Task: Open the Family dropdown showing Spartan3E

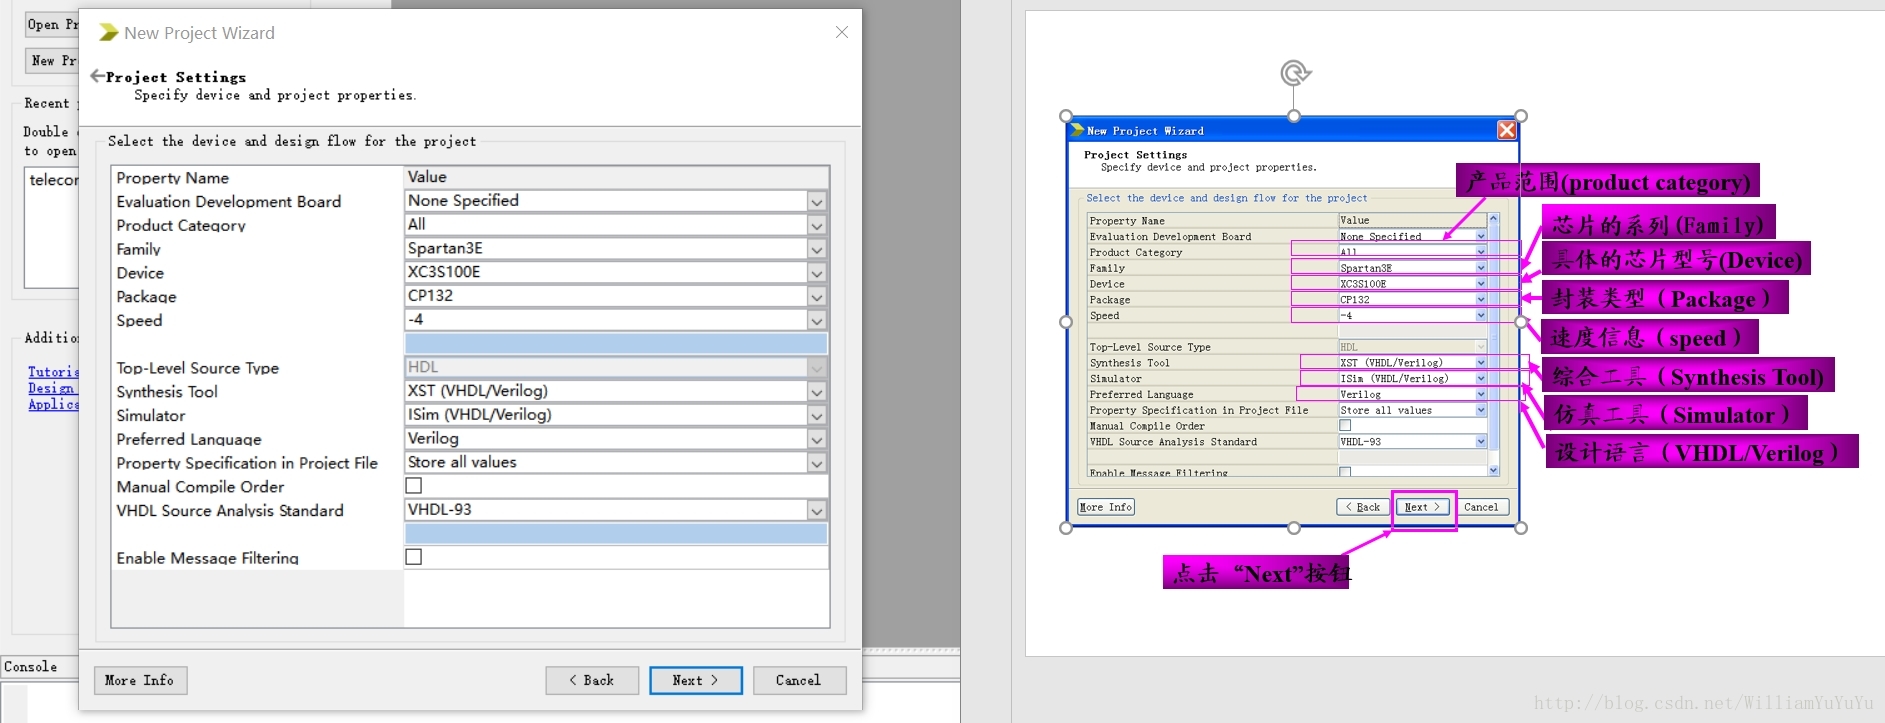Action: coord(817,249)
